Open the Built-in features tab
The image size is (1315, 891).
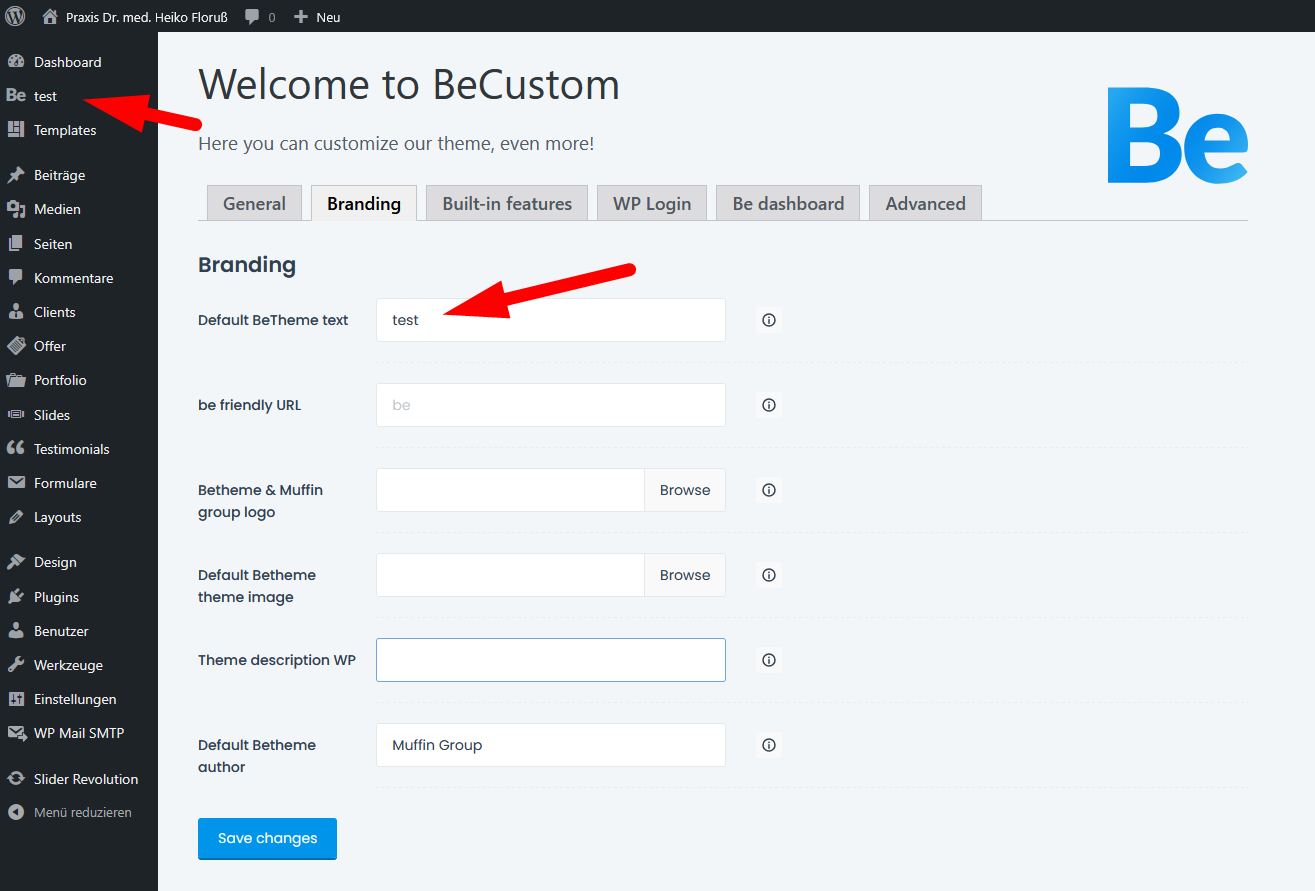pos(507,203)
